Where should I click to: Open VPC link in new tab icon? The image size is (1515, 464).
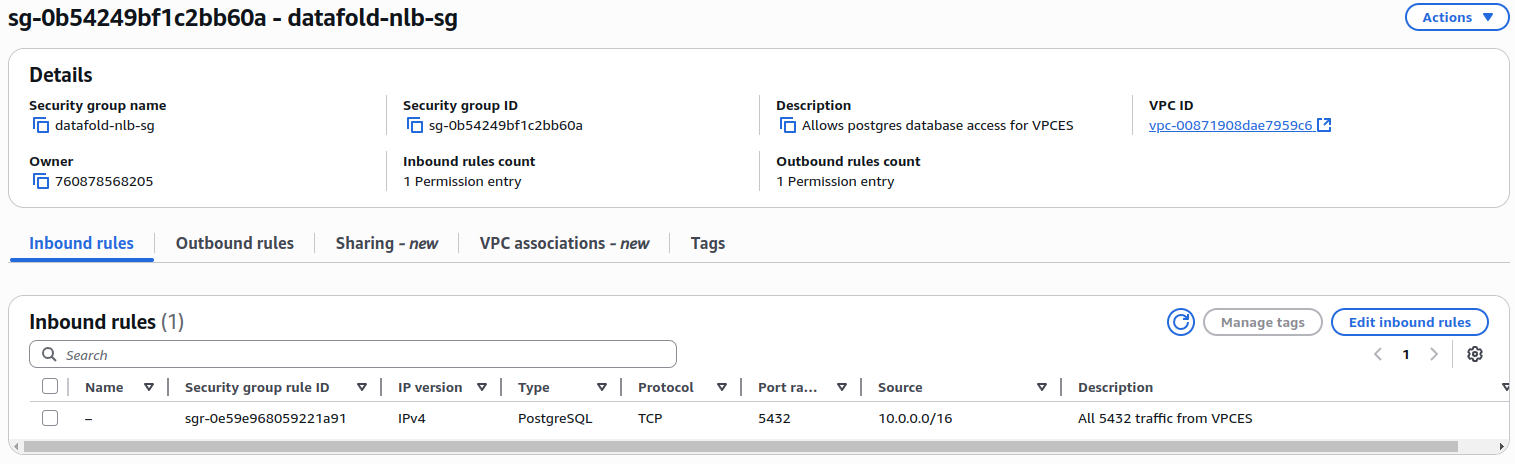(x=1324, y=125)
